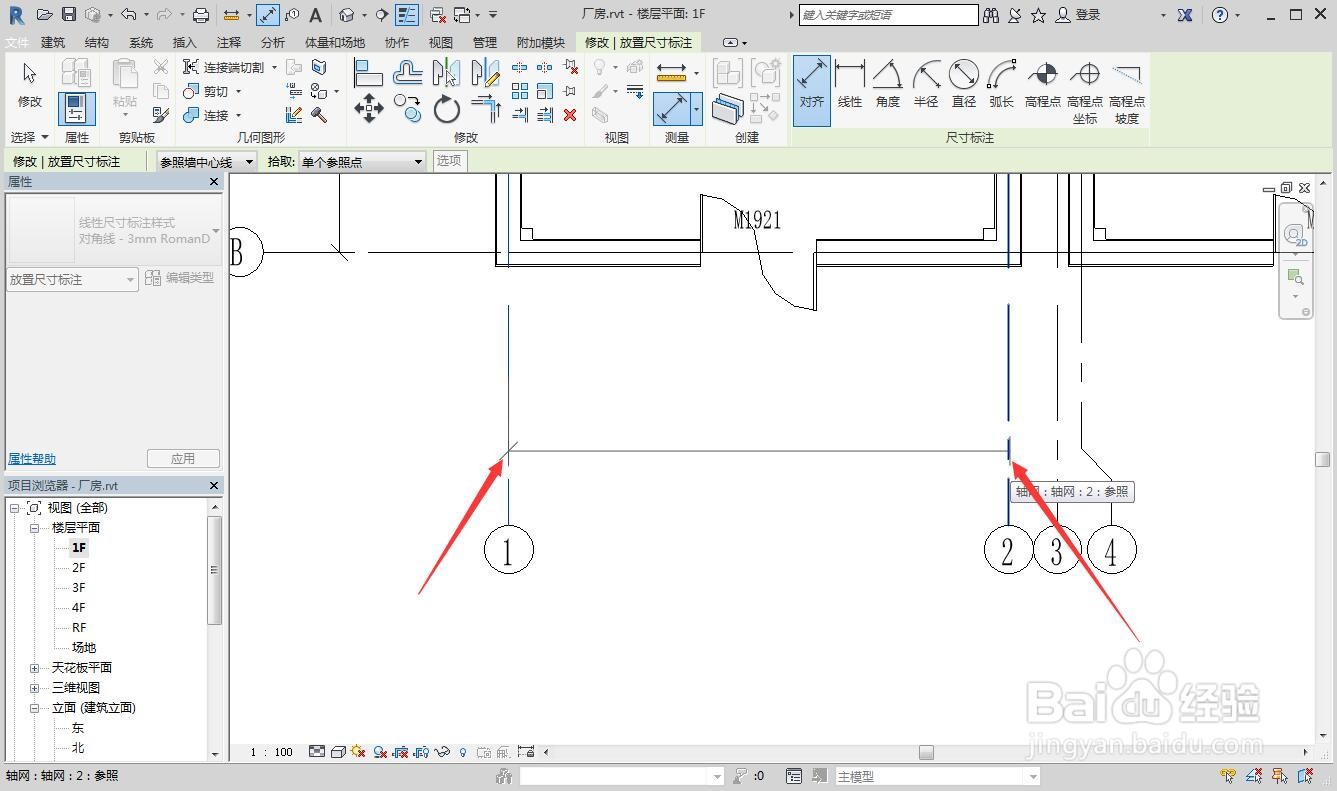Open the 拾取 单个参照点 dropdown
This screenshot has height=791, width=1337.
coord(362,161)
